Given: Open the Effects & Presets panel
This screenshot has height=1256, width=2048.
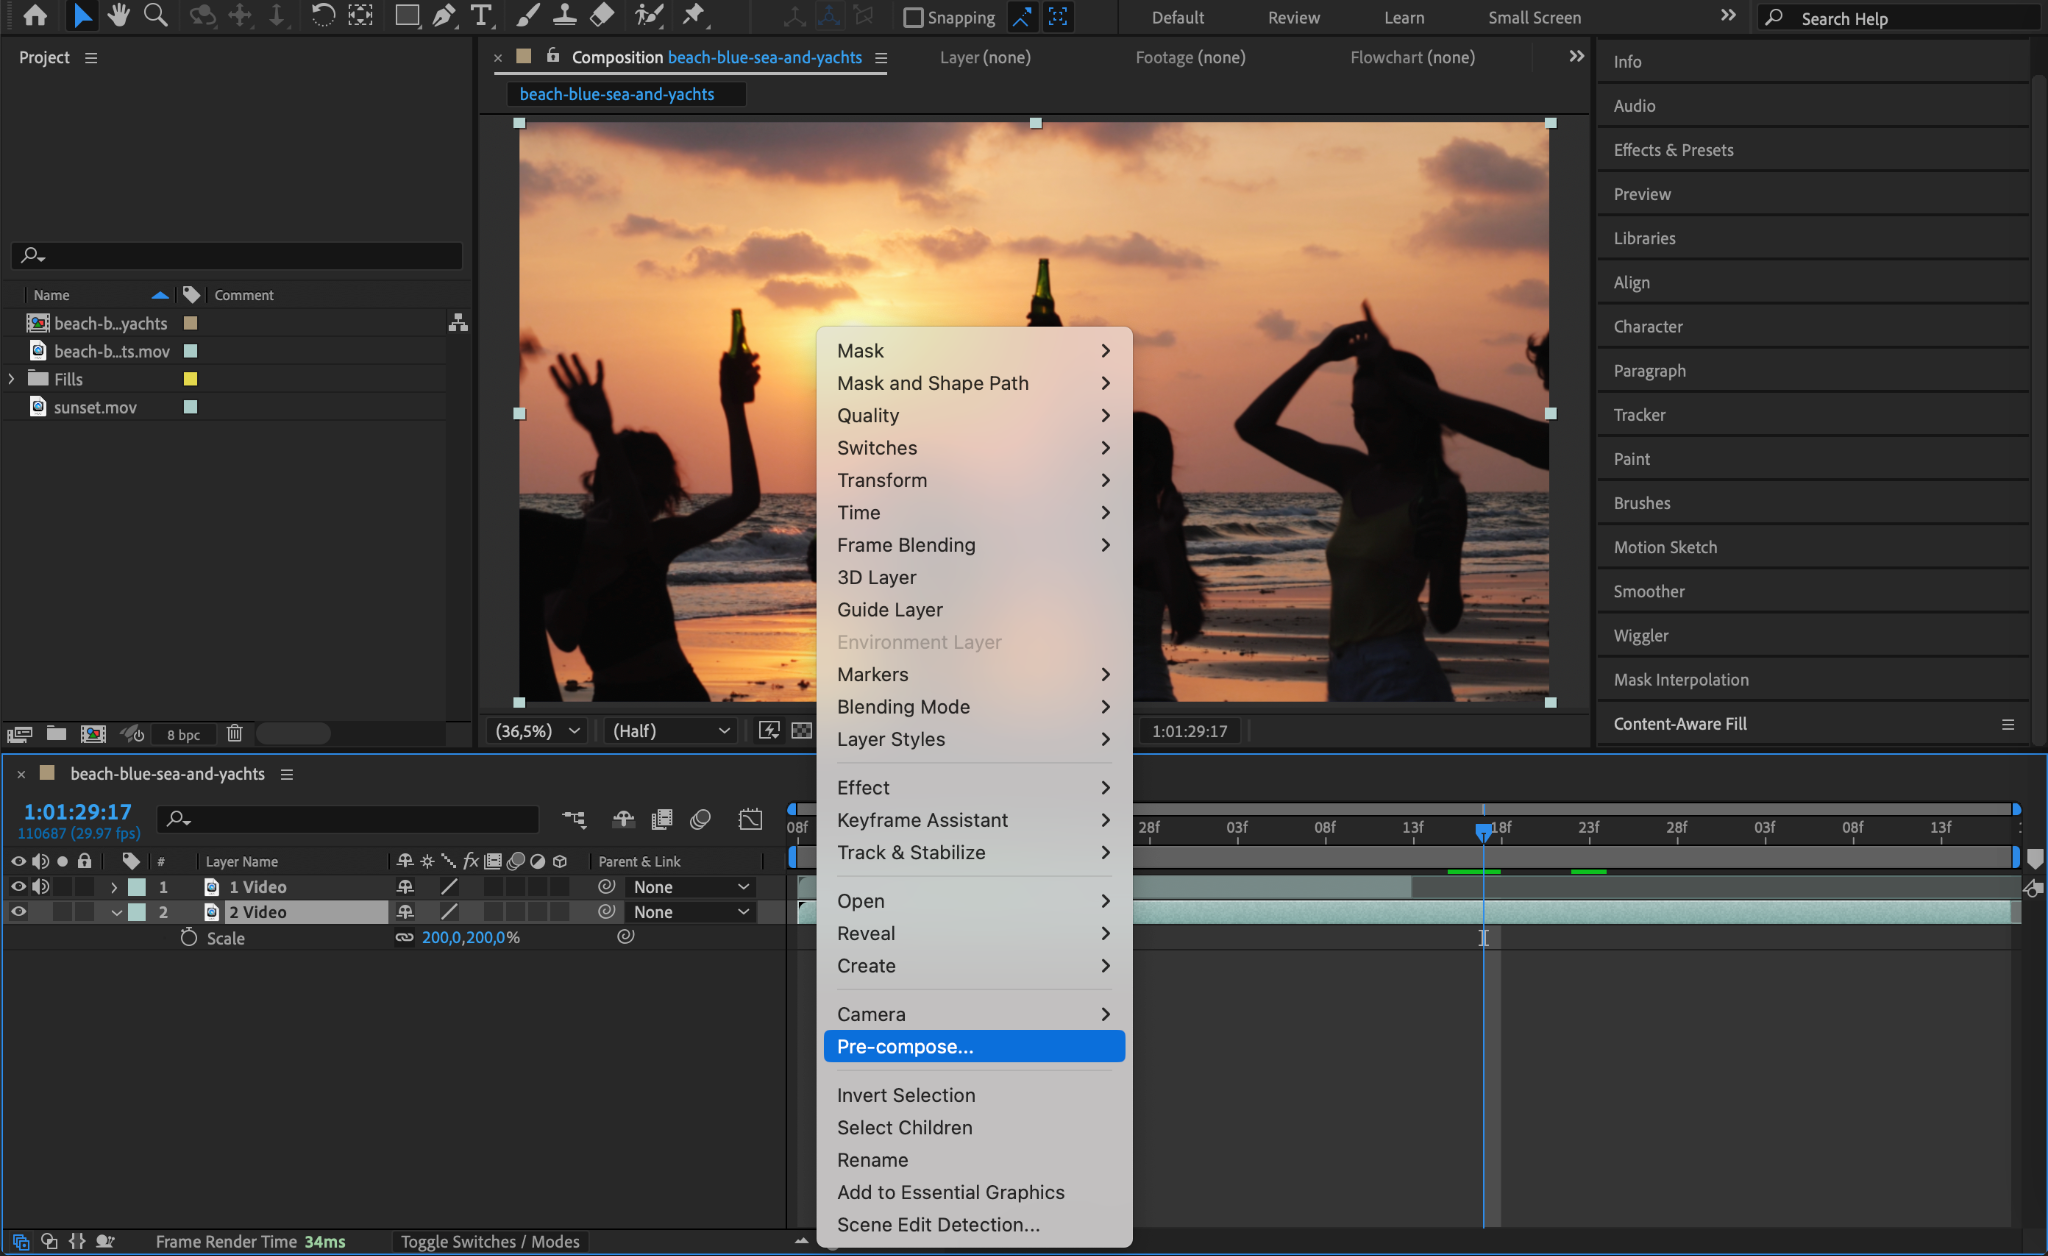Looking at the screenshot, I should [x=1673, y=150].
